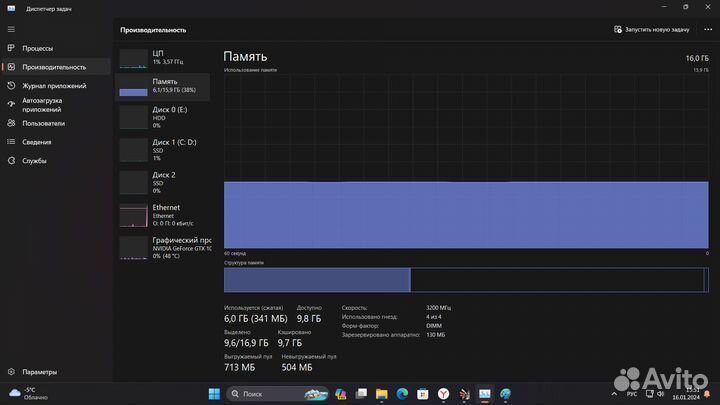This screenshot has width=720, height=405.
Task: Select the Графический процессор NVIDIA entry
Action: [163, 248]
